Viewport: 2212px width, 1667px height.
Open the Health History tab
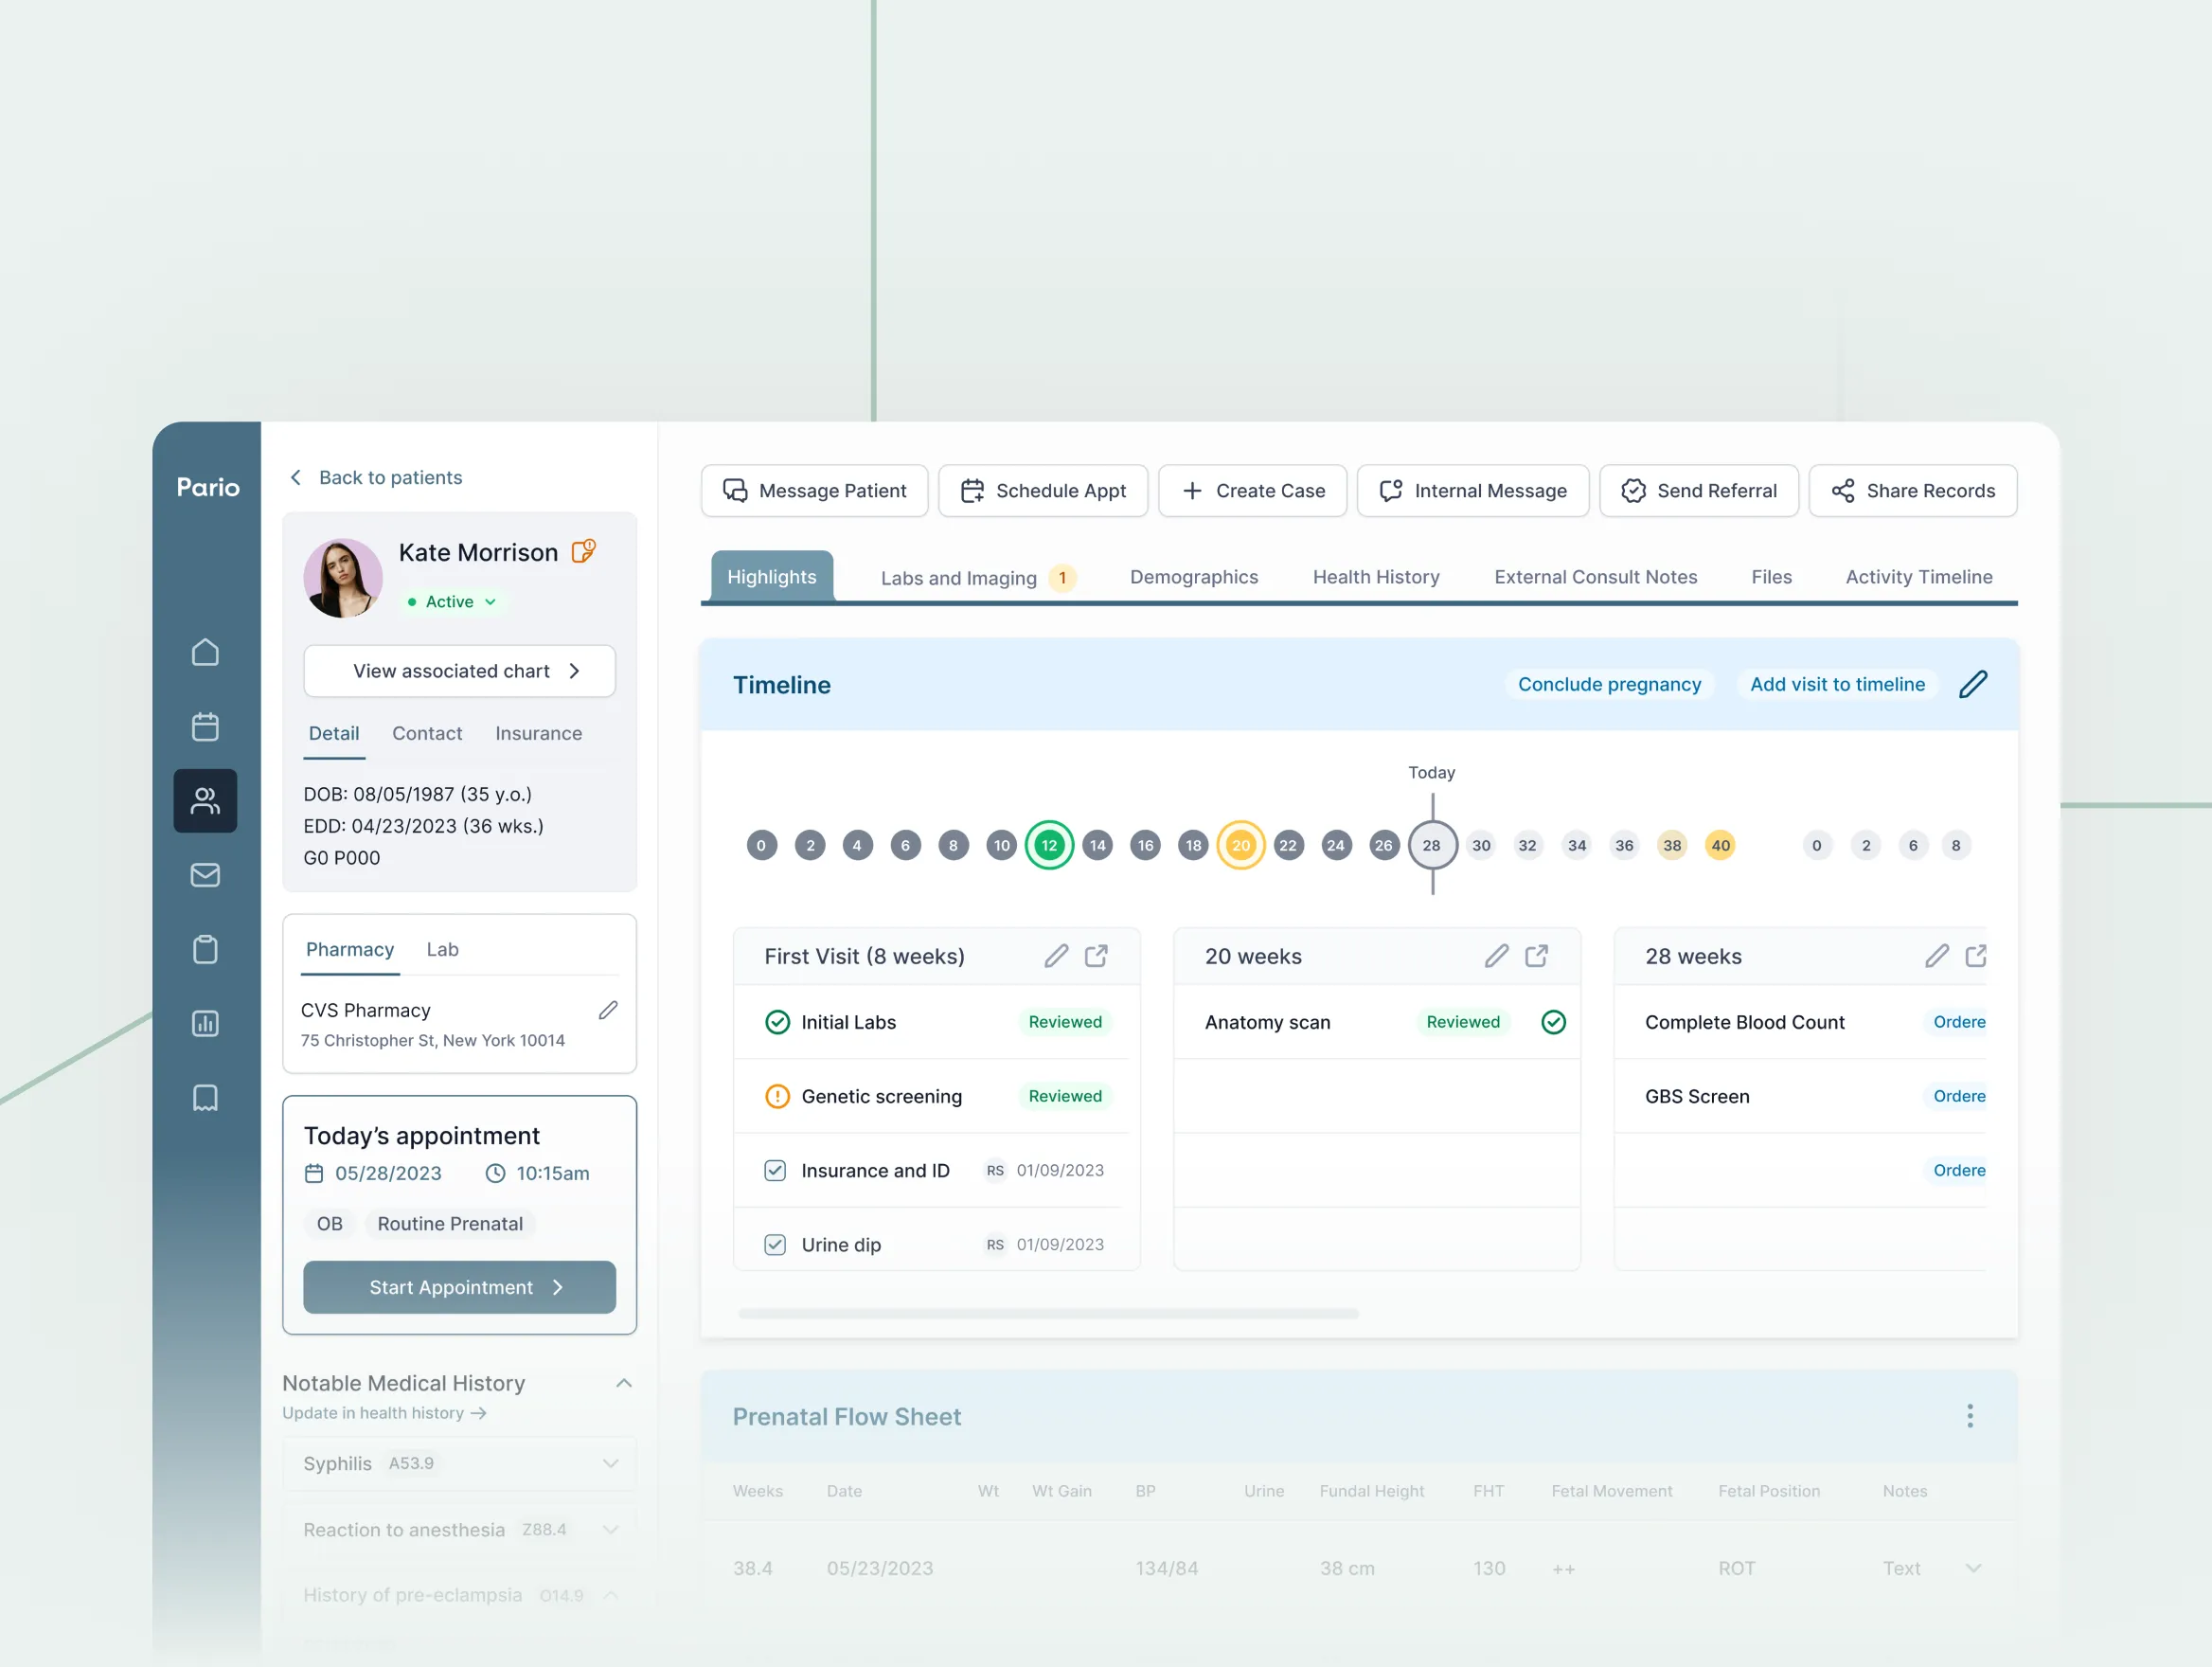1376,577
